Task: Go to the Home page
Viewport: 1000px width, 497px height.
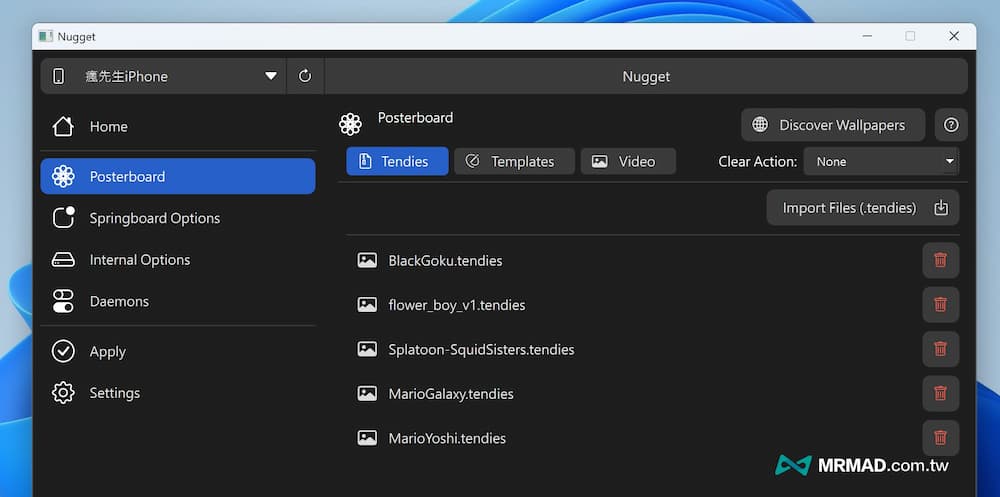Action: pos(178,126)
